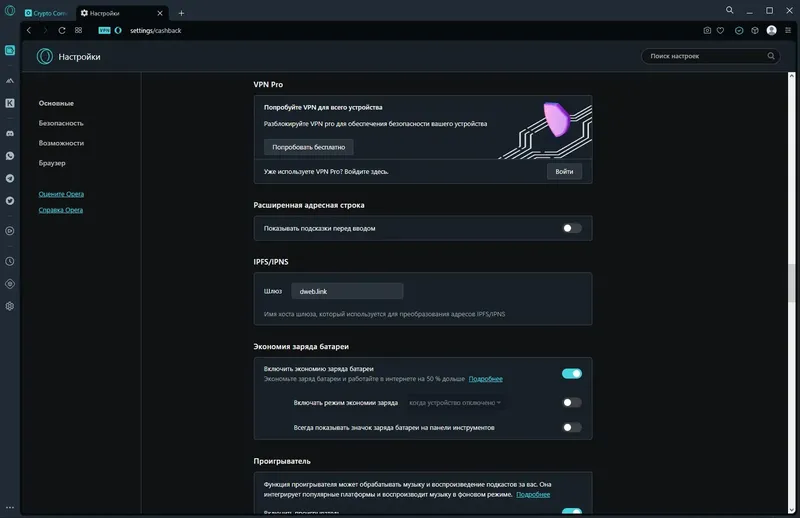Click the Opera logo beside the Настройки heading

45,56
